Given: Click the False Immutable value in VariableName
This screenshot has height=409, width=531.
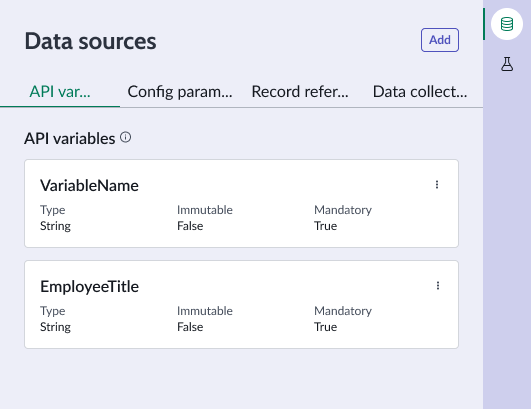Looking at the screenshot, I should [190, 226].
